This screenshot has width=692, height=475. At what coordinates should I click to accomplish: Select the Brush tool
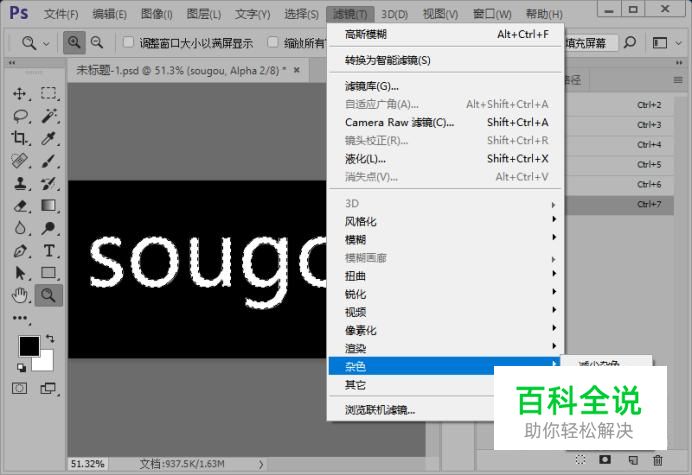click(x=49, y=161)
